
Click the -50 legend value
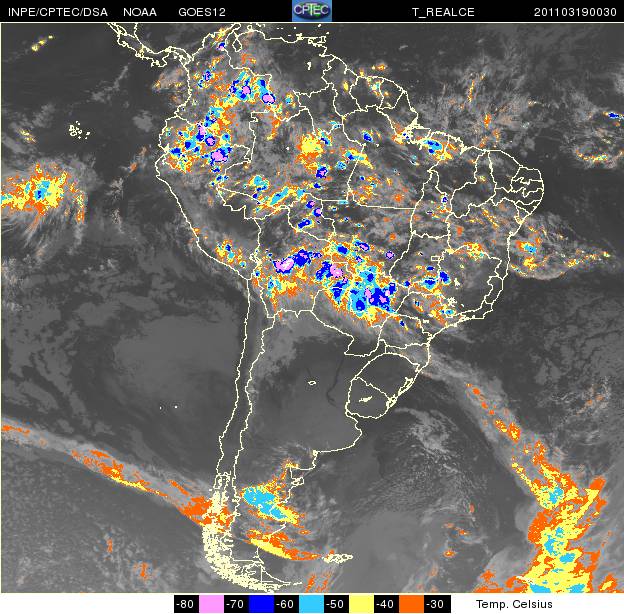(336, 604)
